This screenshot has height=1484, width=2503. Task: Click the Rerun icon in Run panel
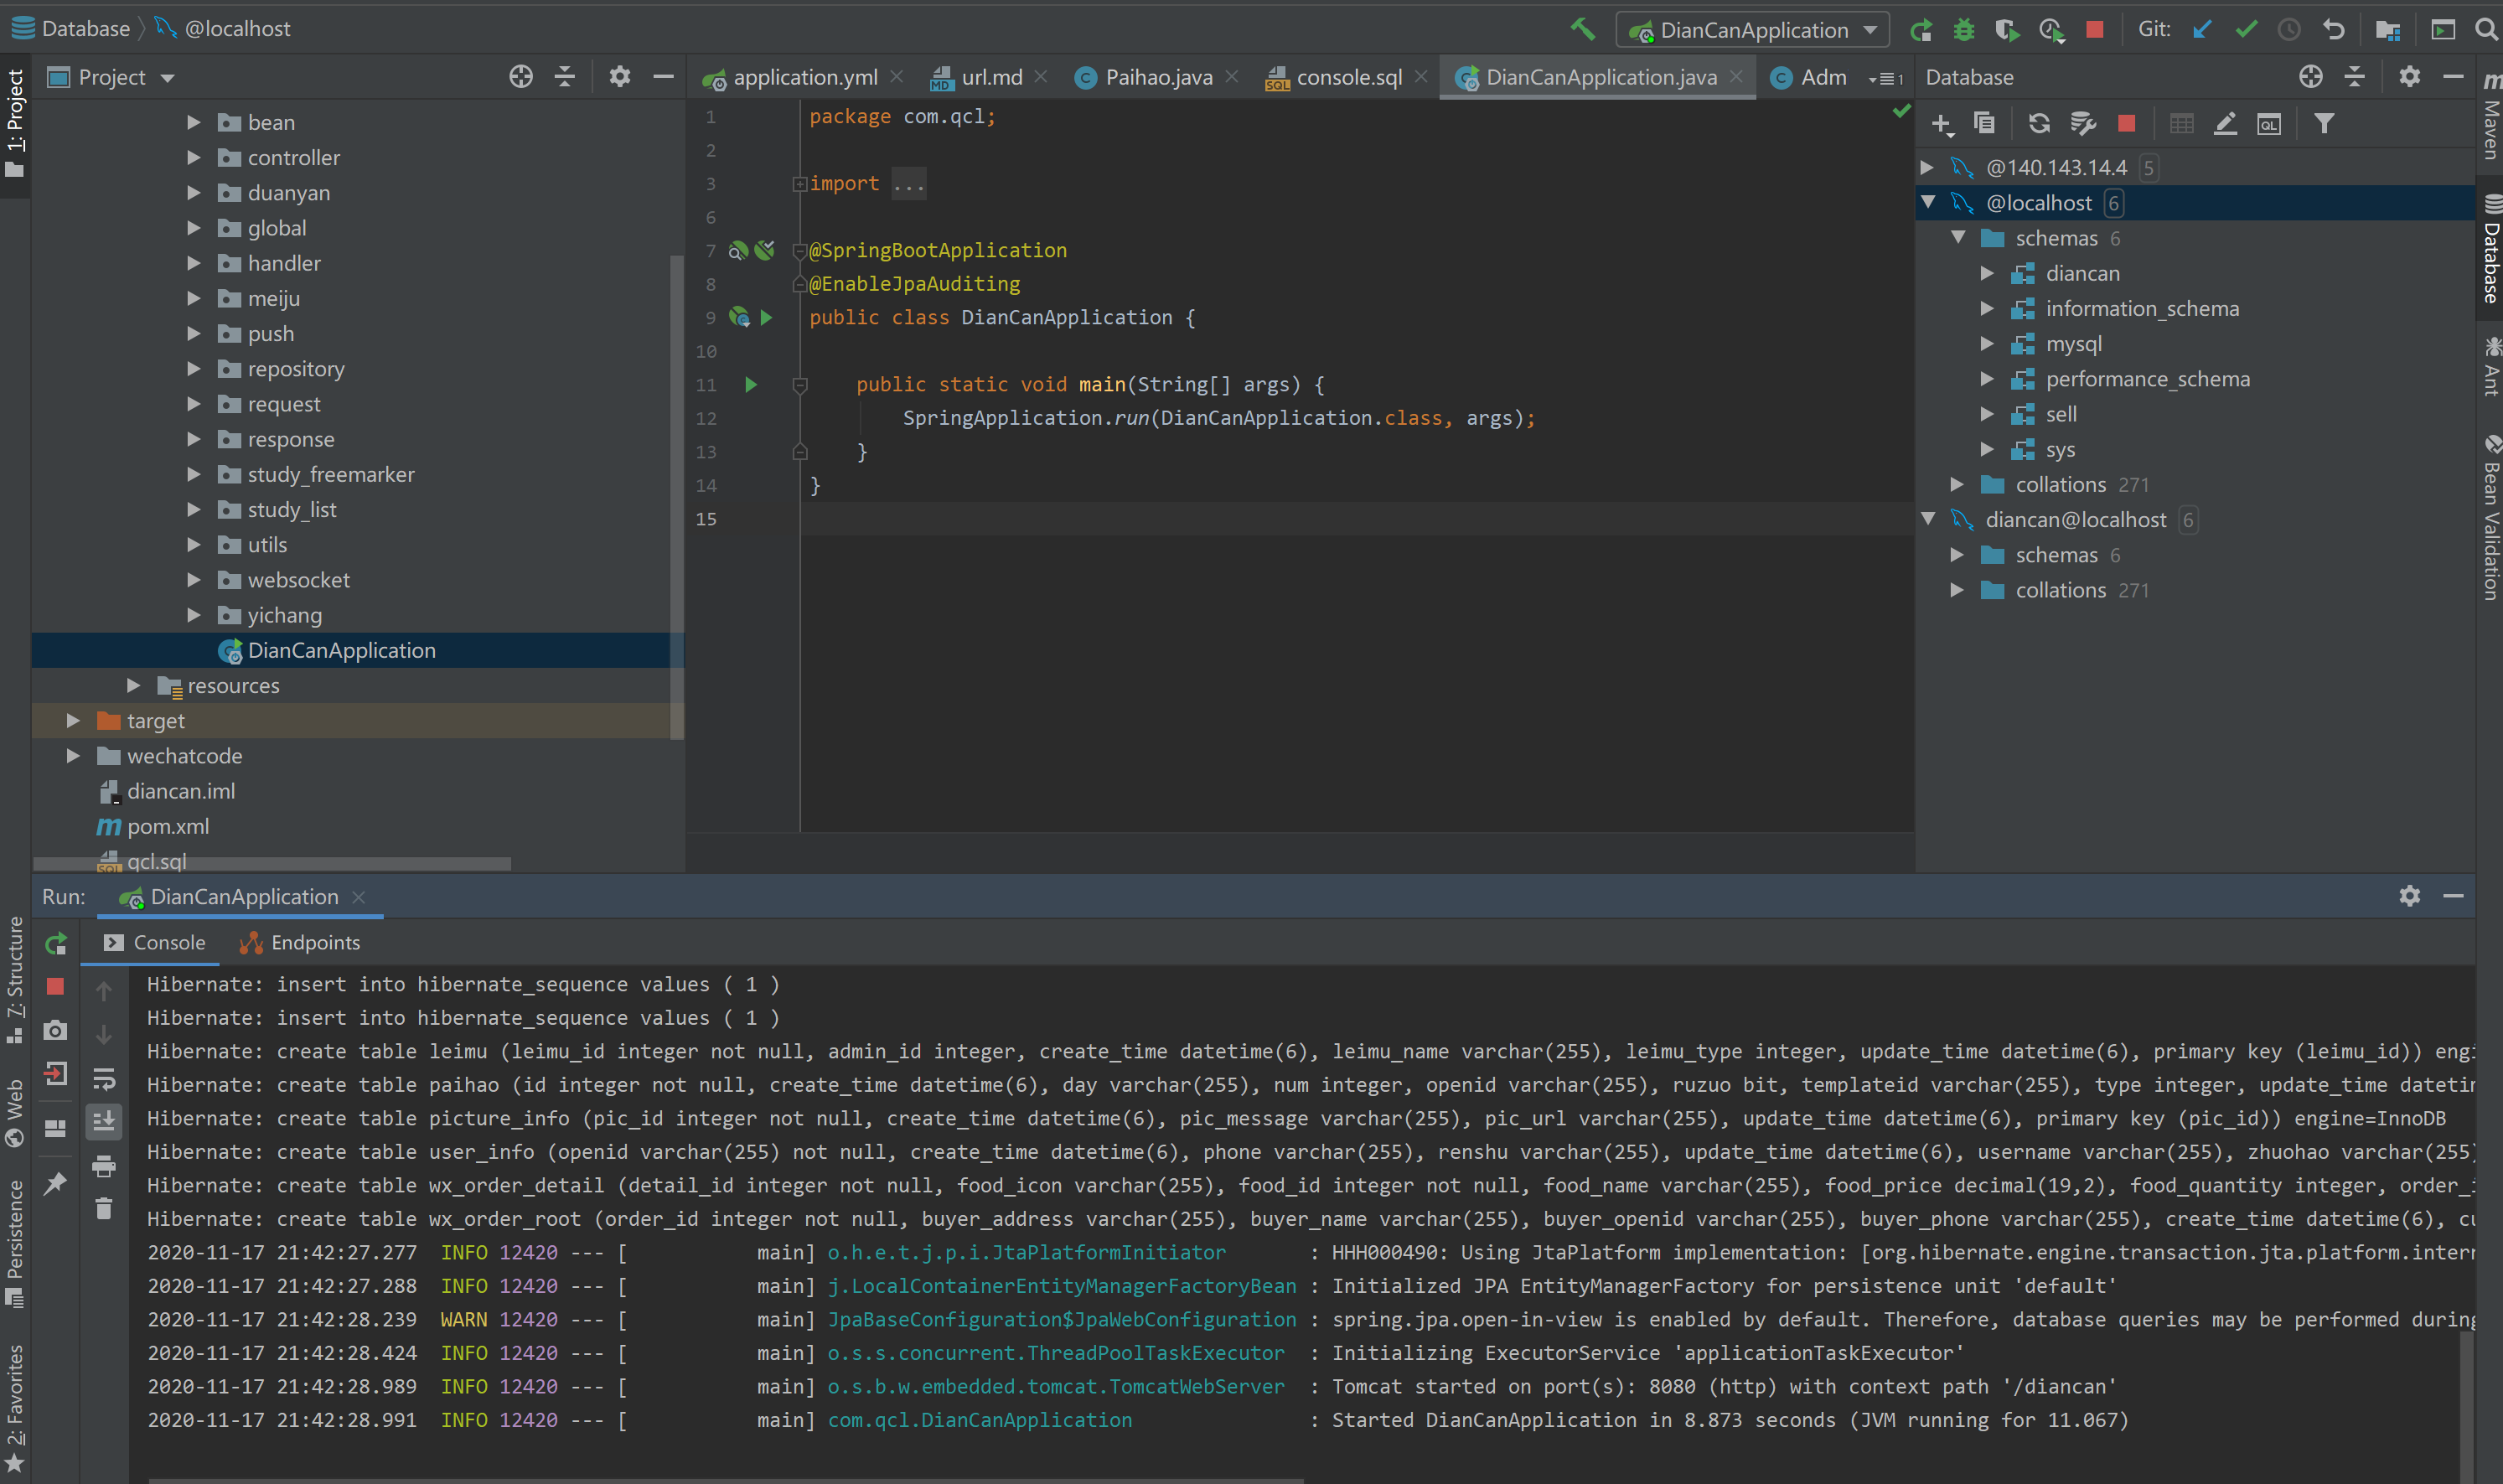click(x=56, y=943)
